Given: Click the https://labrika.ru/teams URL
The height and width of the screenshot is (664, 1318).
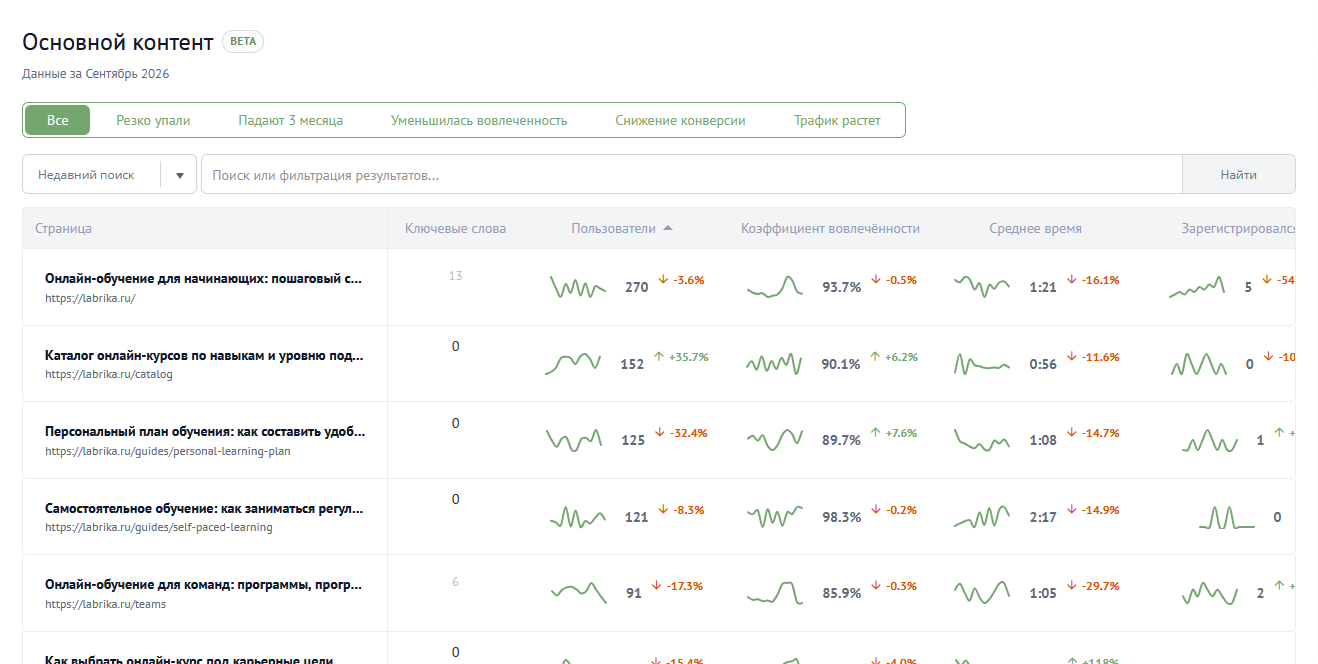Looking at the screenshot, I should tap(106, 604).
